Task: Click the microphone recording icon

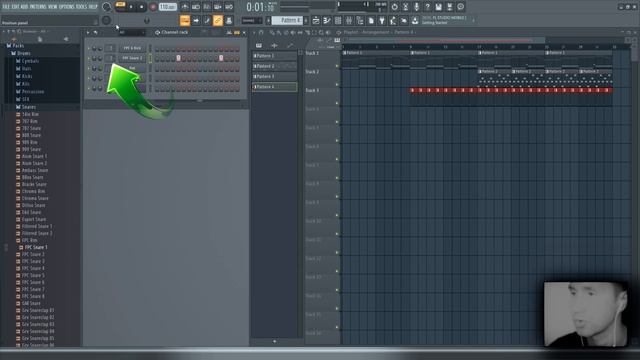Action: pos(416,7)
